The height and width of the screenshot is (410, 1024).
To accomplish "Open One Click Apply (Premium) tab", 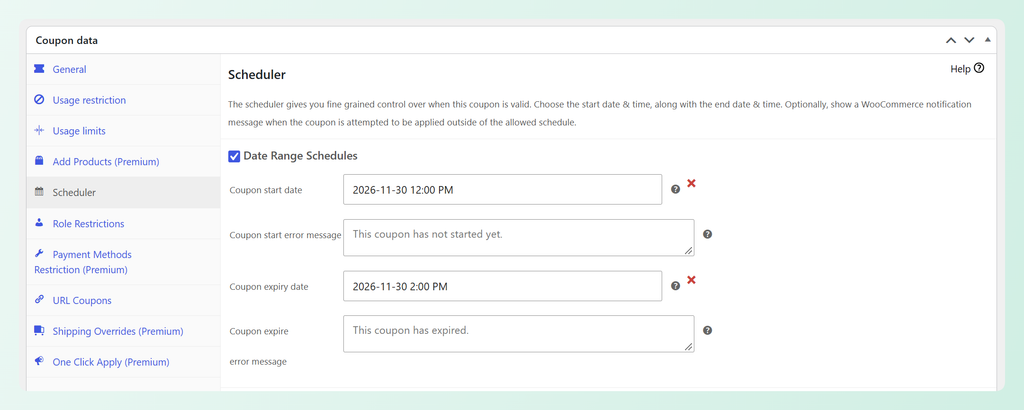I will tap(123, 362).
